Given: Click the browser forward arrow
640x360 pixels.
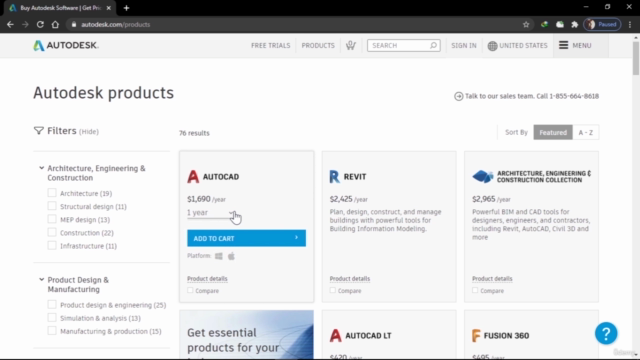Looking at the screenshot, I should pyautogui.click(x=25, y=24).
